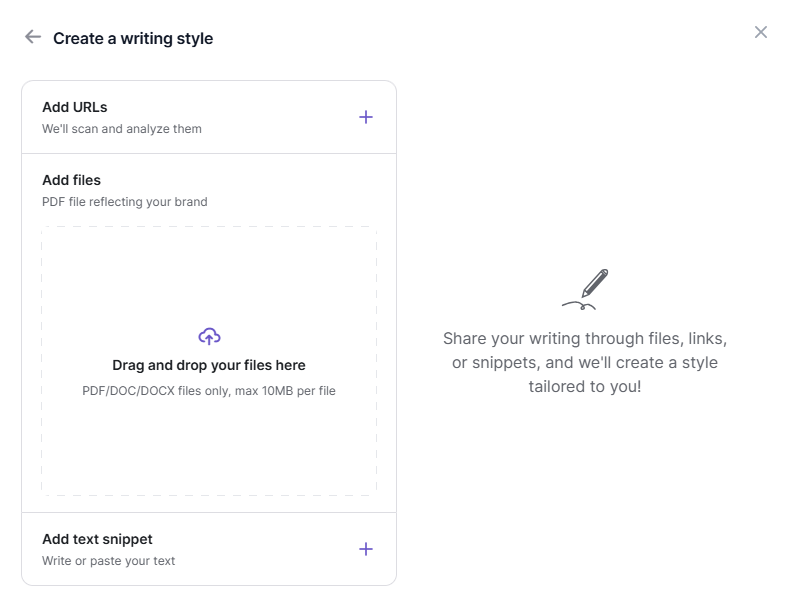Click the "PDF file reflecting your brand" description
The image size is (794, 609).
pyautogui.click(x=125, y=202)
